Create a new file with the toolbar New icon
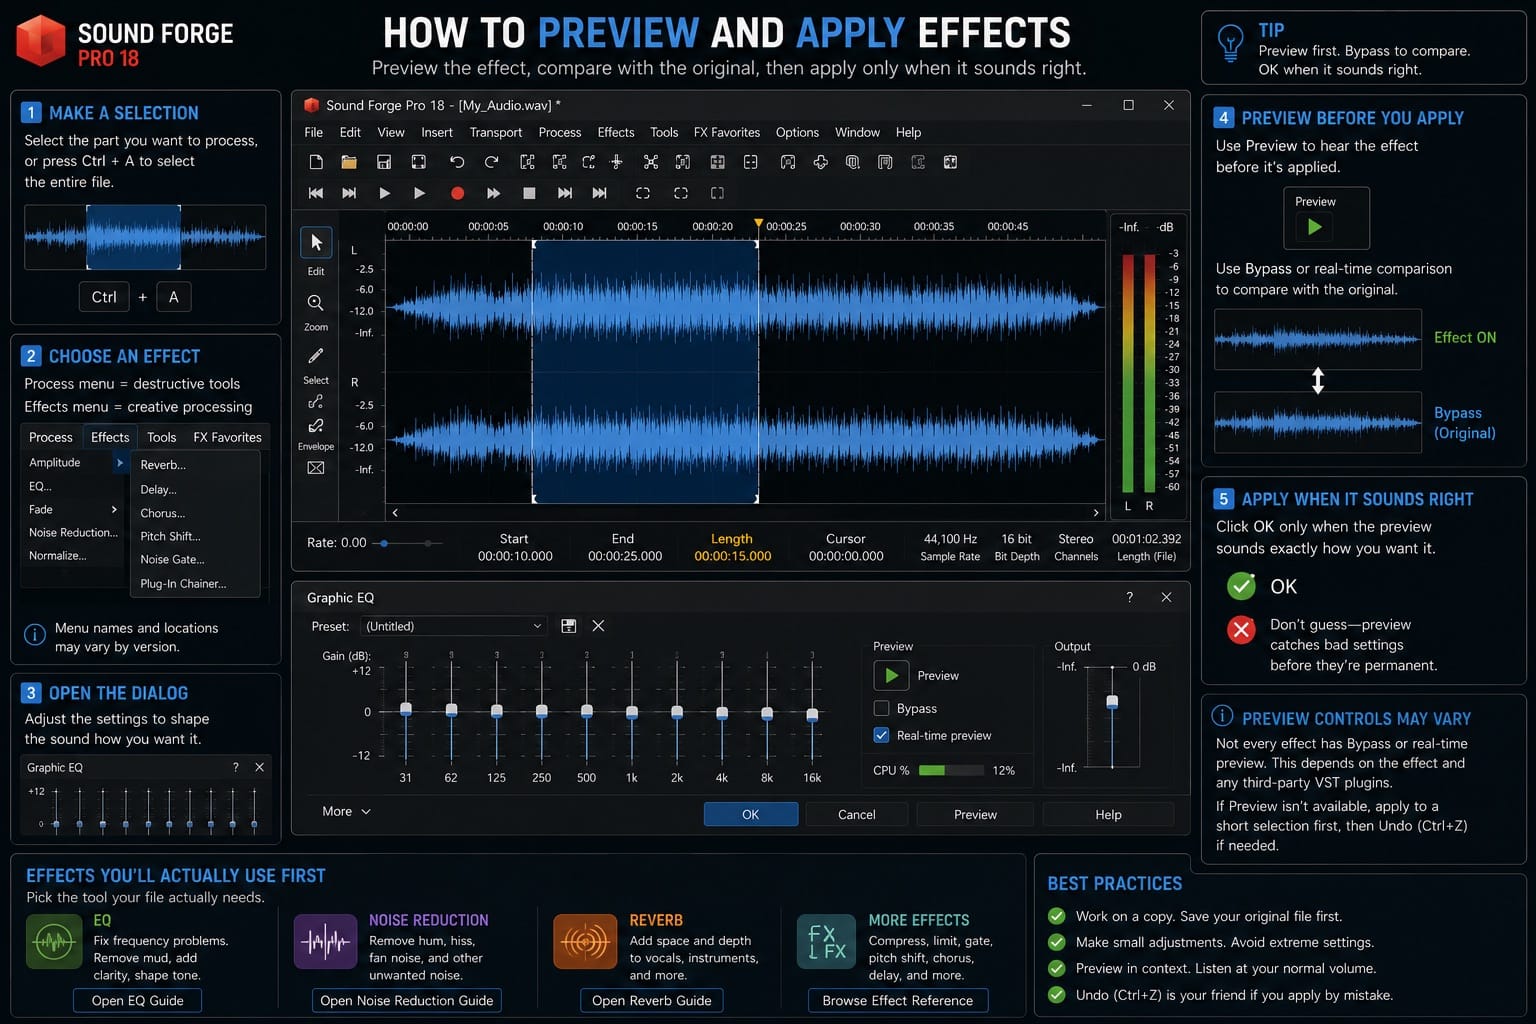 (x=316, y=162)
